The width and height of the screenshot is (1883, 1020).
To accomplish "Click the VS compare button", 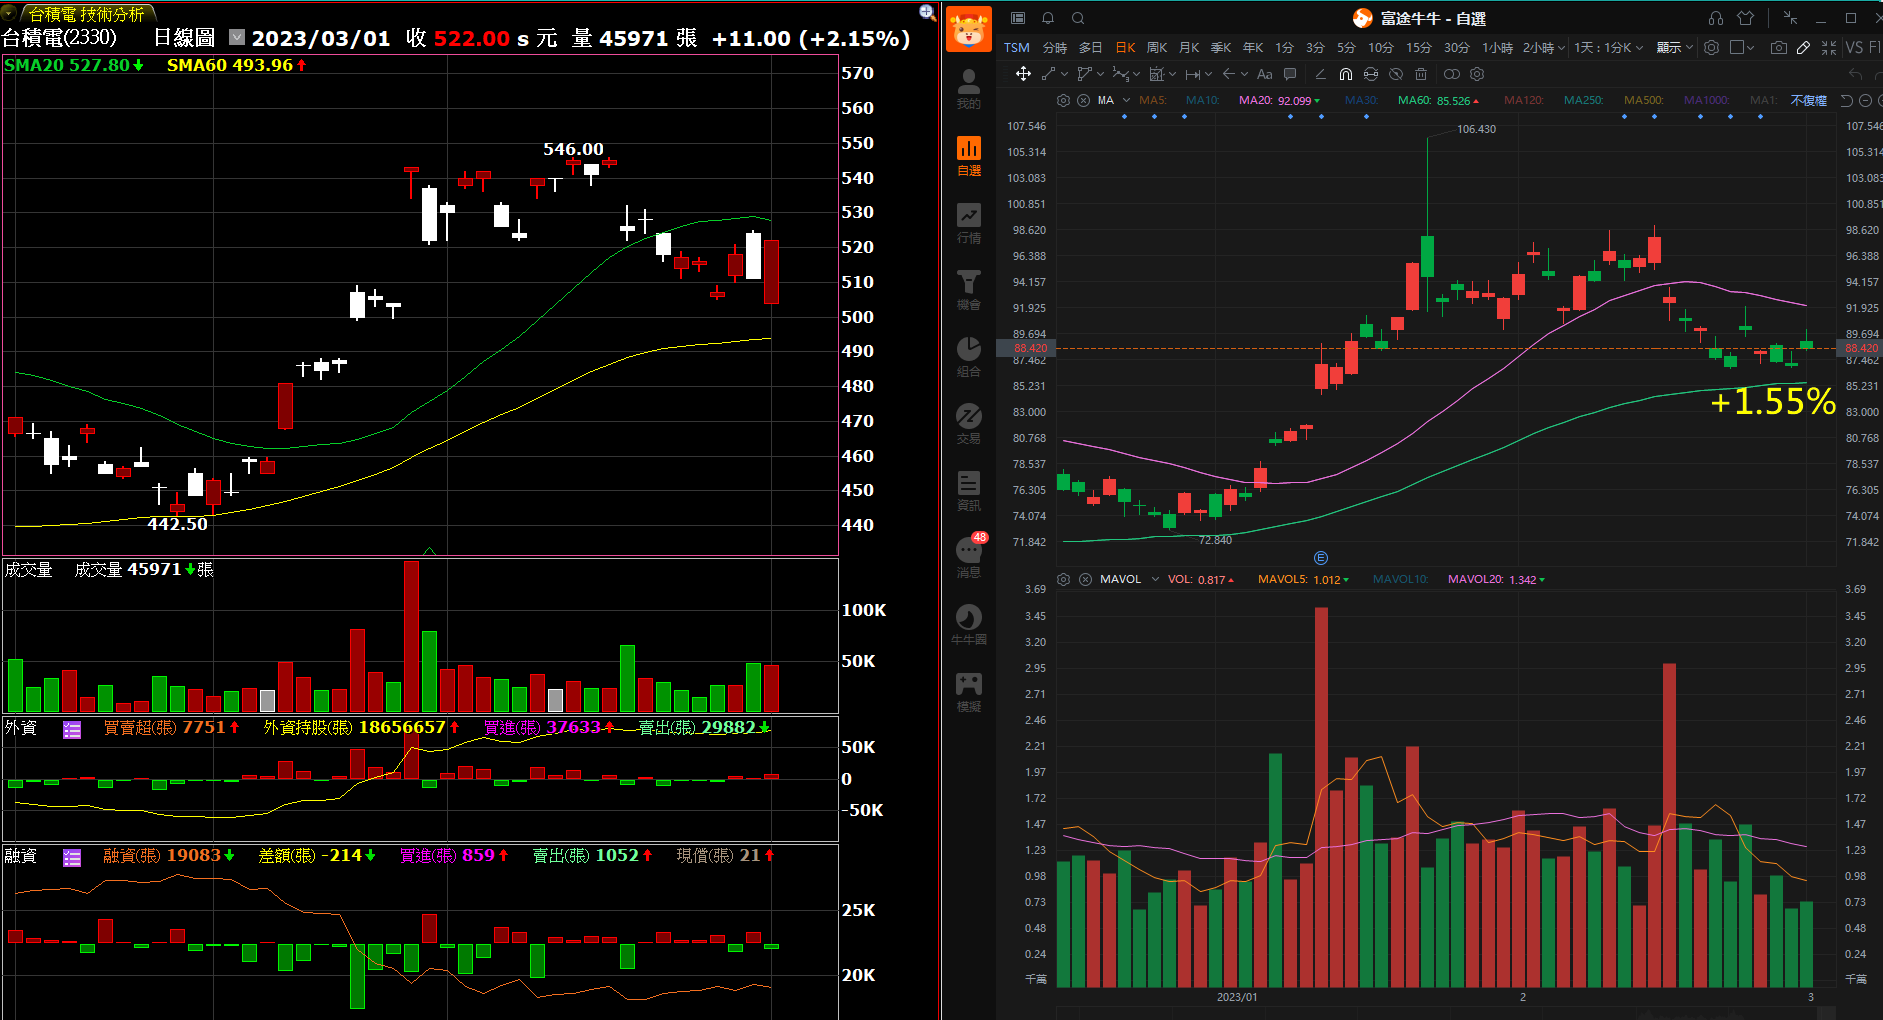I will pos(1854,47).
